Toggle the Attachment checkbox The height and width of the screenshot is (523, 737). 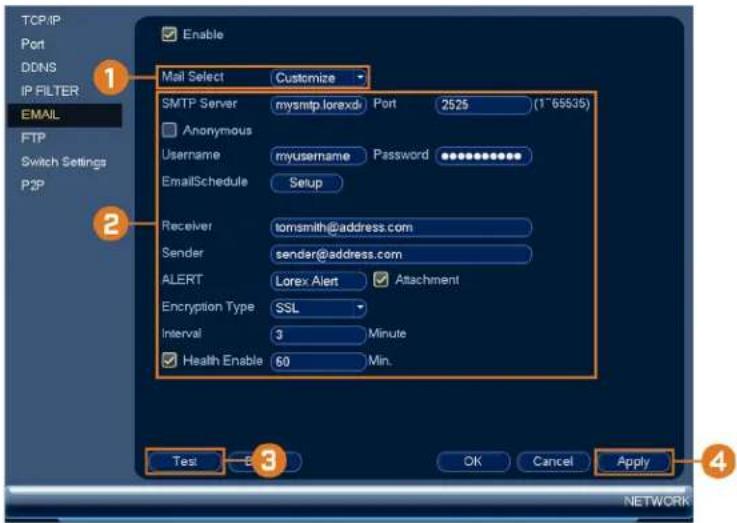381,280
